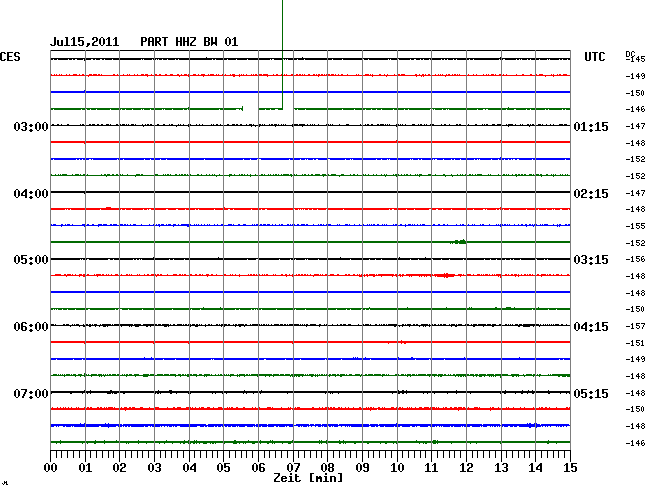
Task: Click the 04:00 CES time label
Action: pos(31,193)
